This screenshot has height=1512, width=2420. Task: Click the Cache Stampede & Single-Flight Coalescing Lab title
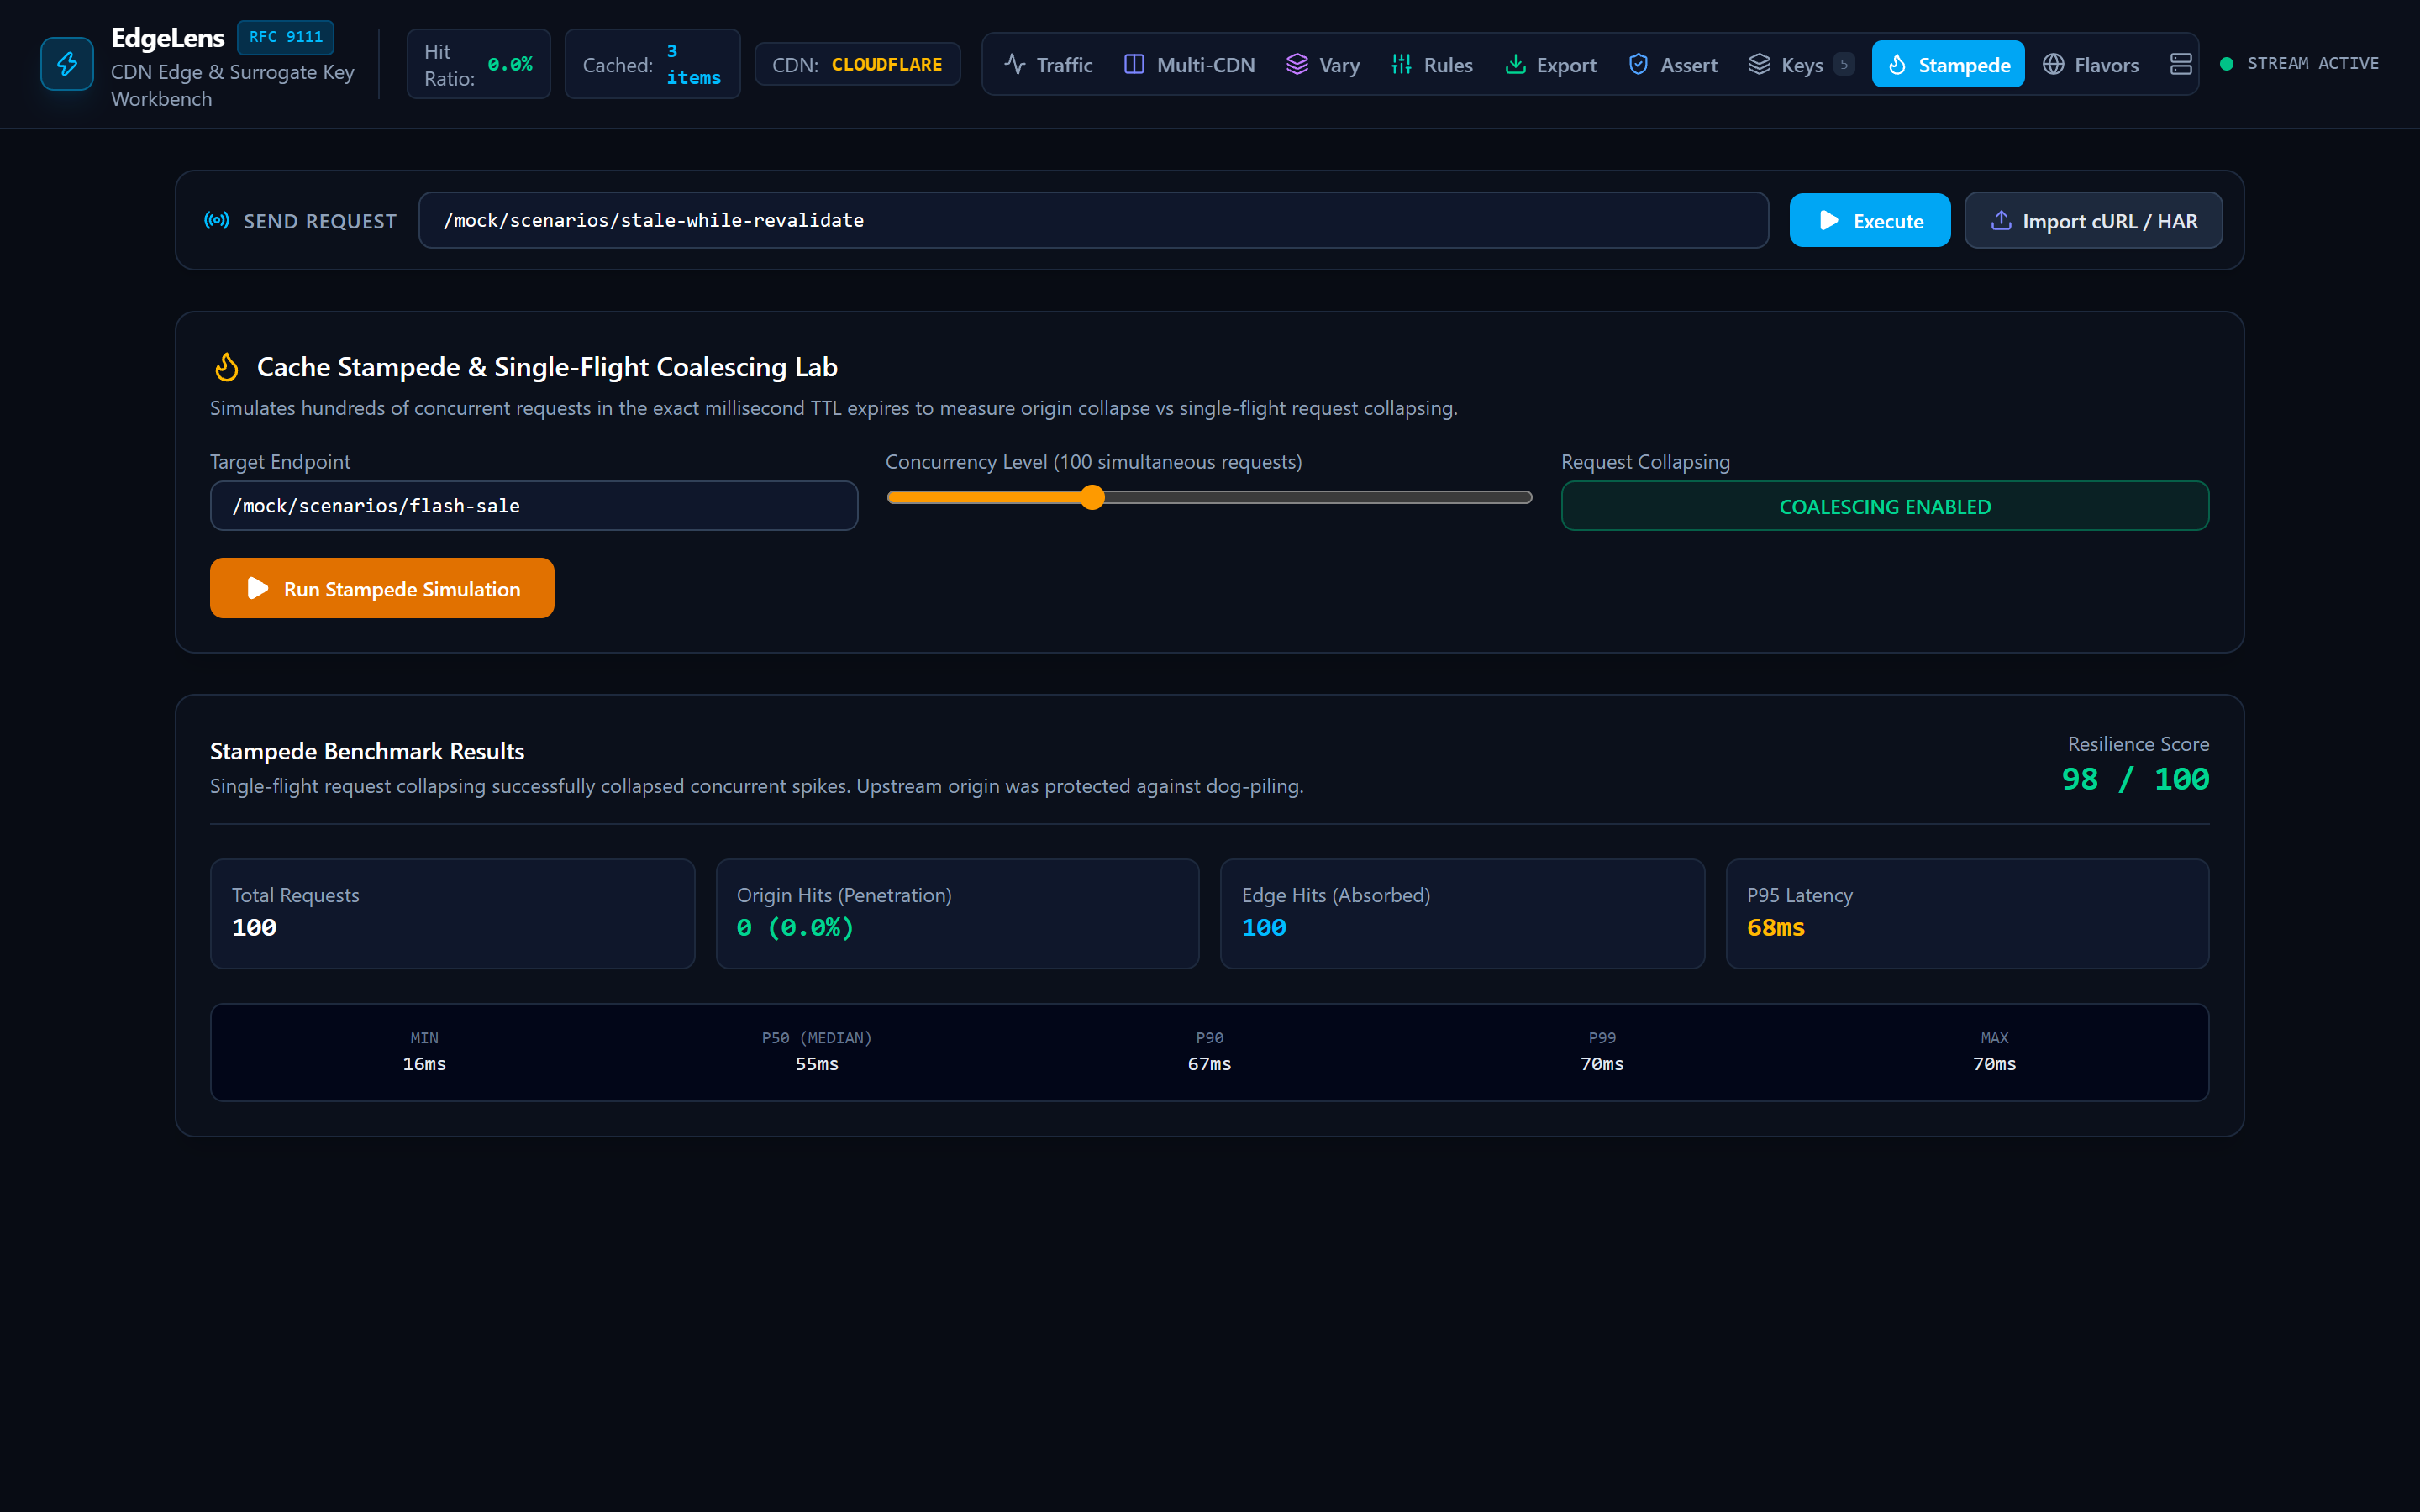coord(547,367)
